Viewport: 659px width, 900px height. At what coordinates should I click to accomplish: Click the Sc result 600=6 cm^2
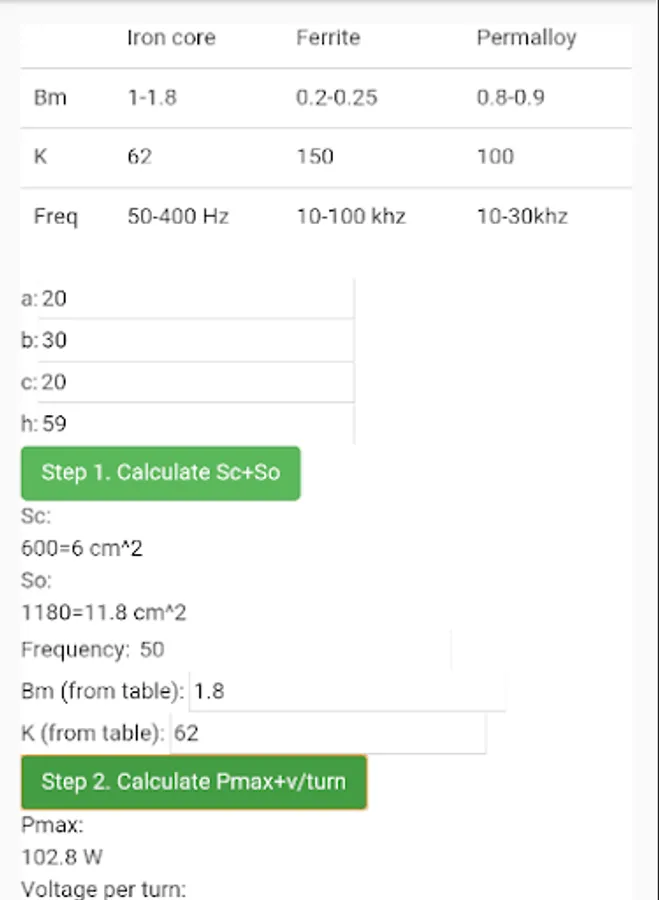pyautogui.click(x=82, y=548)
